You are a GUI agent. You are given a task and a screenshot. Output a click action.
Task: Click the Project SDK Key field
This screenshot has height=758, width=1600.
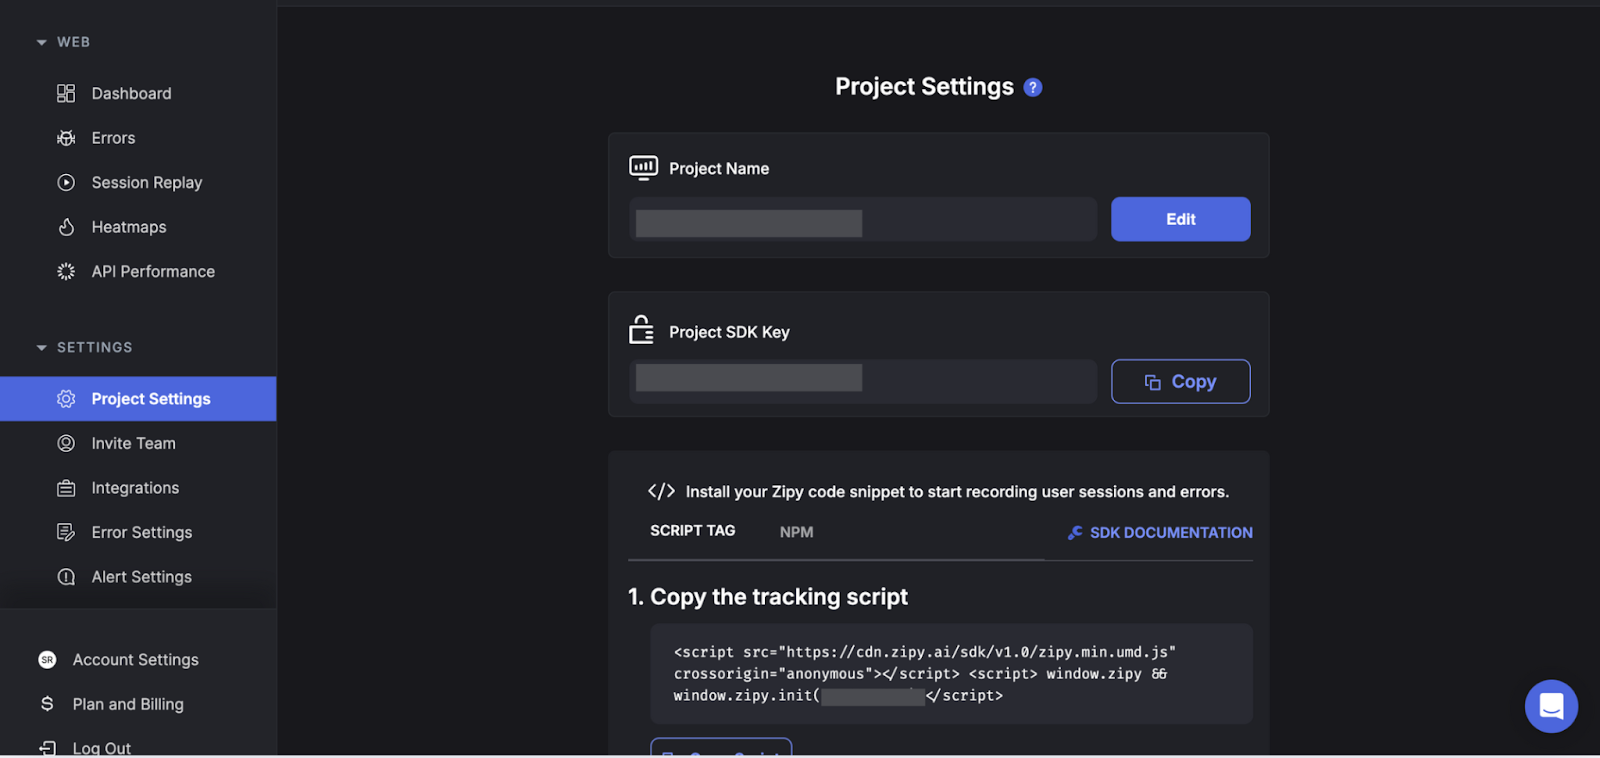(863, 381)
